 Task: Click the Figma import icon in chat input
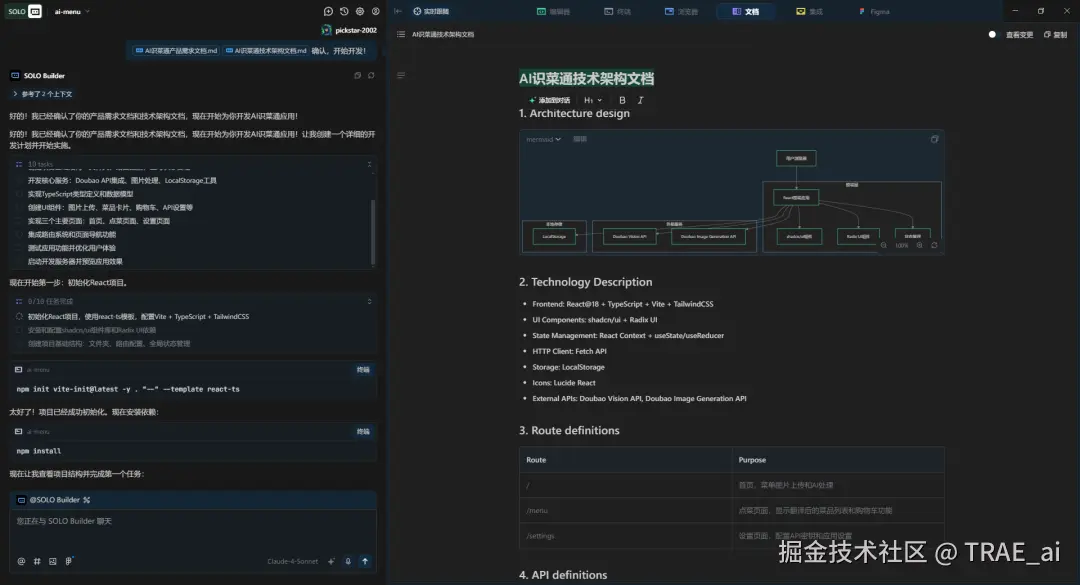tap(69, 561)
